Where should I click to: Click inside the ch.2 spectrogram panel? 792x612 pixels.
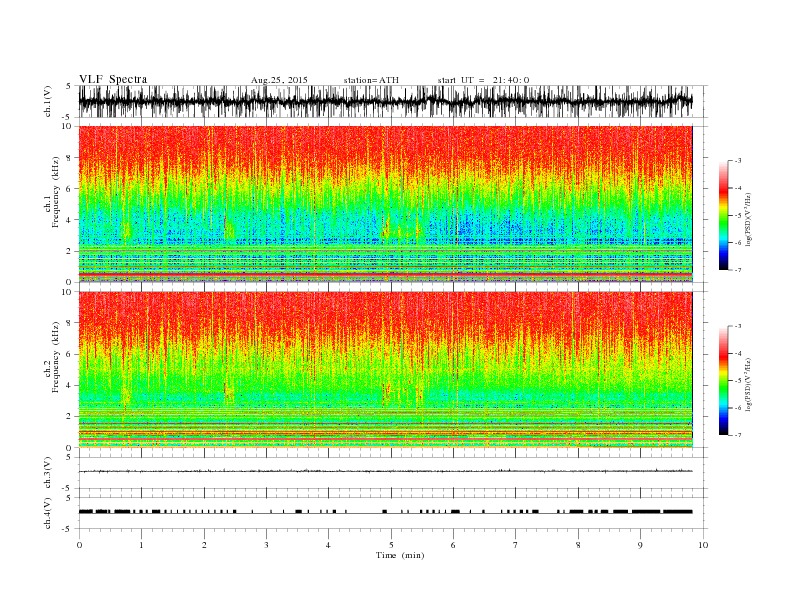coord(385,370)
